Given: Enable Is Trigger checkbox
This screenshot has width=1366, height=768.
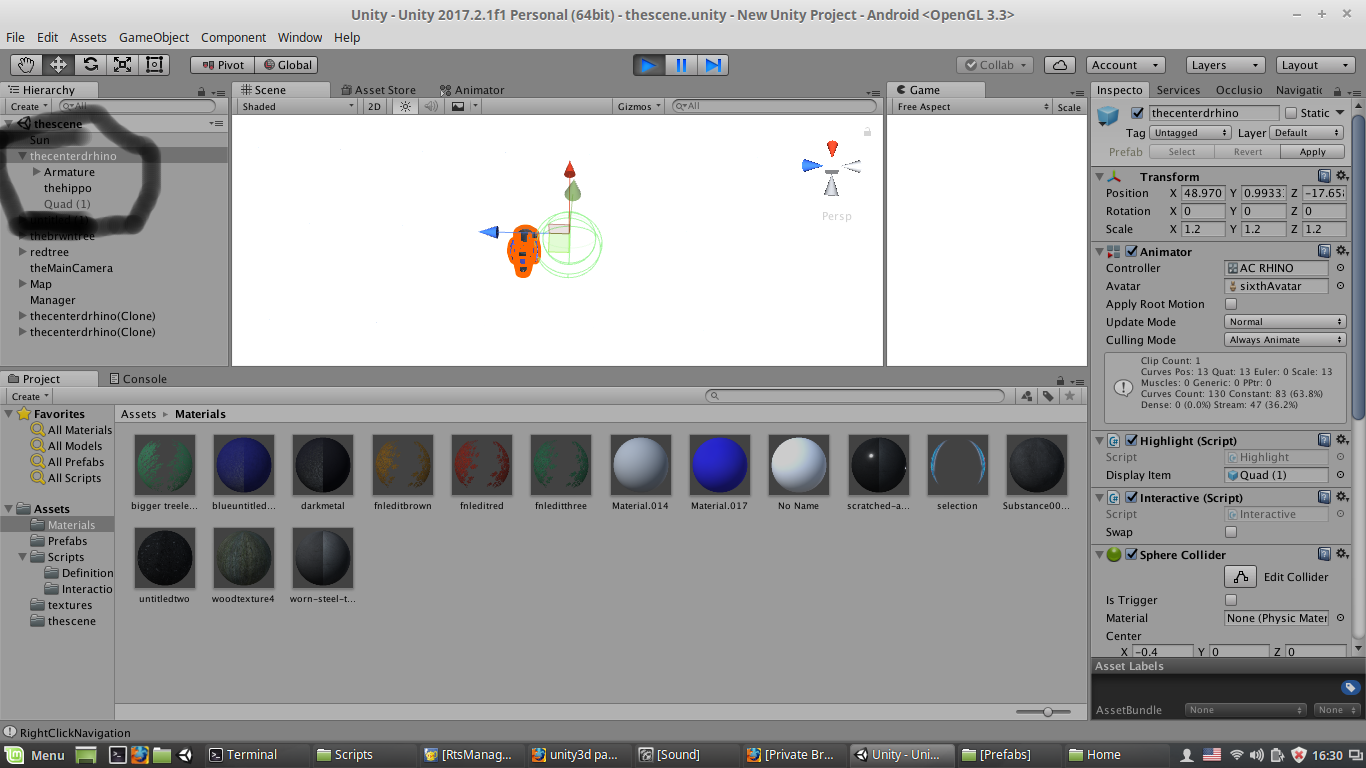Looking at the screenshot, I should 1231,600.
